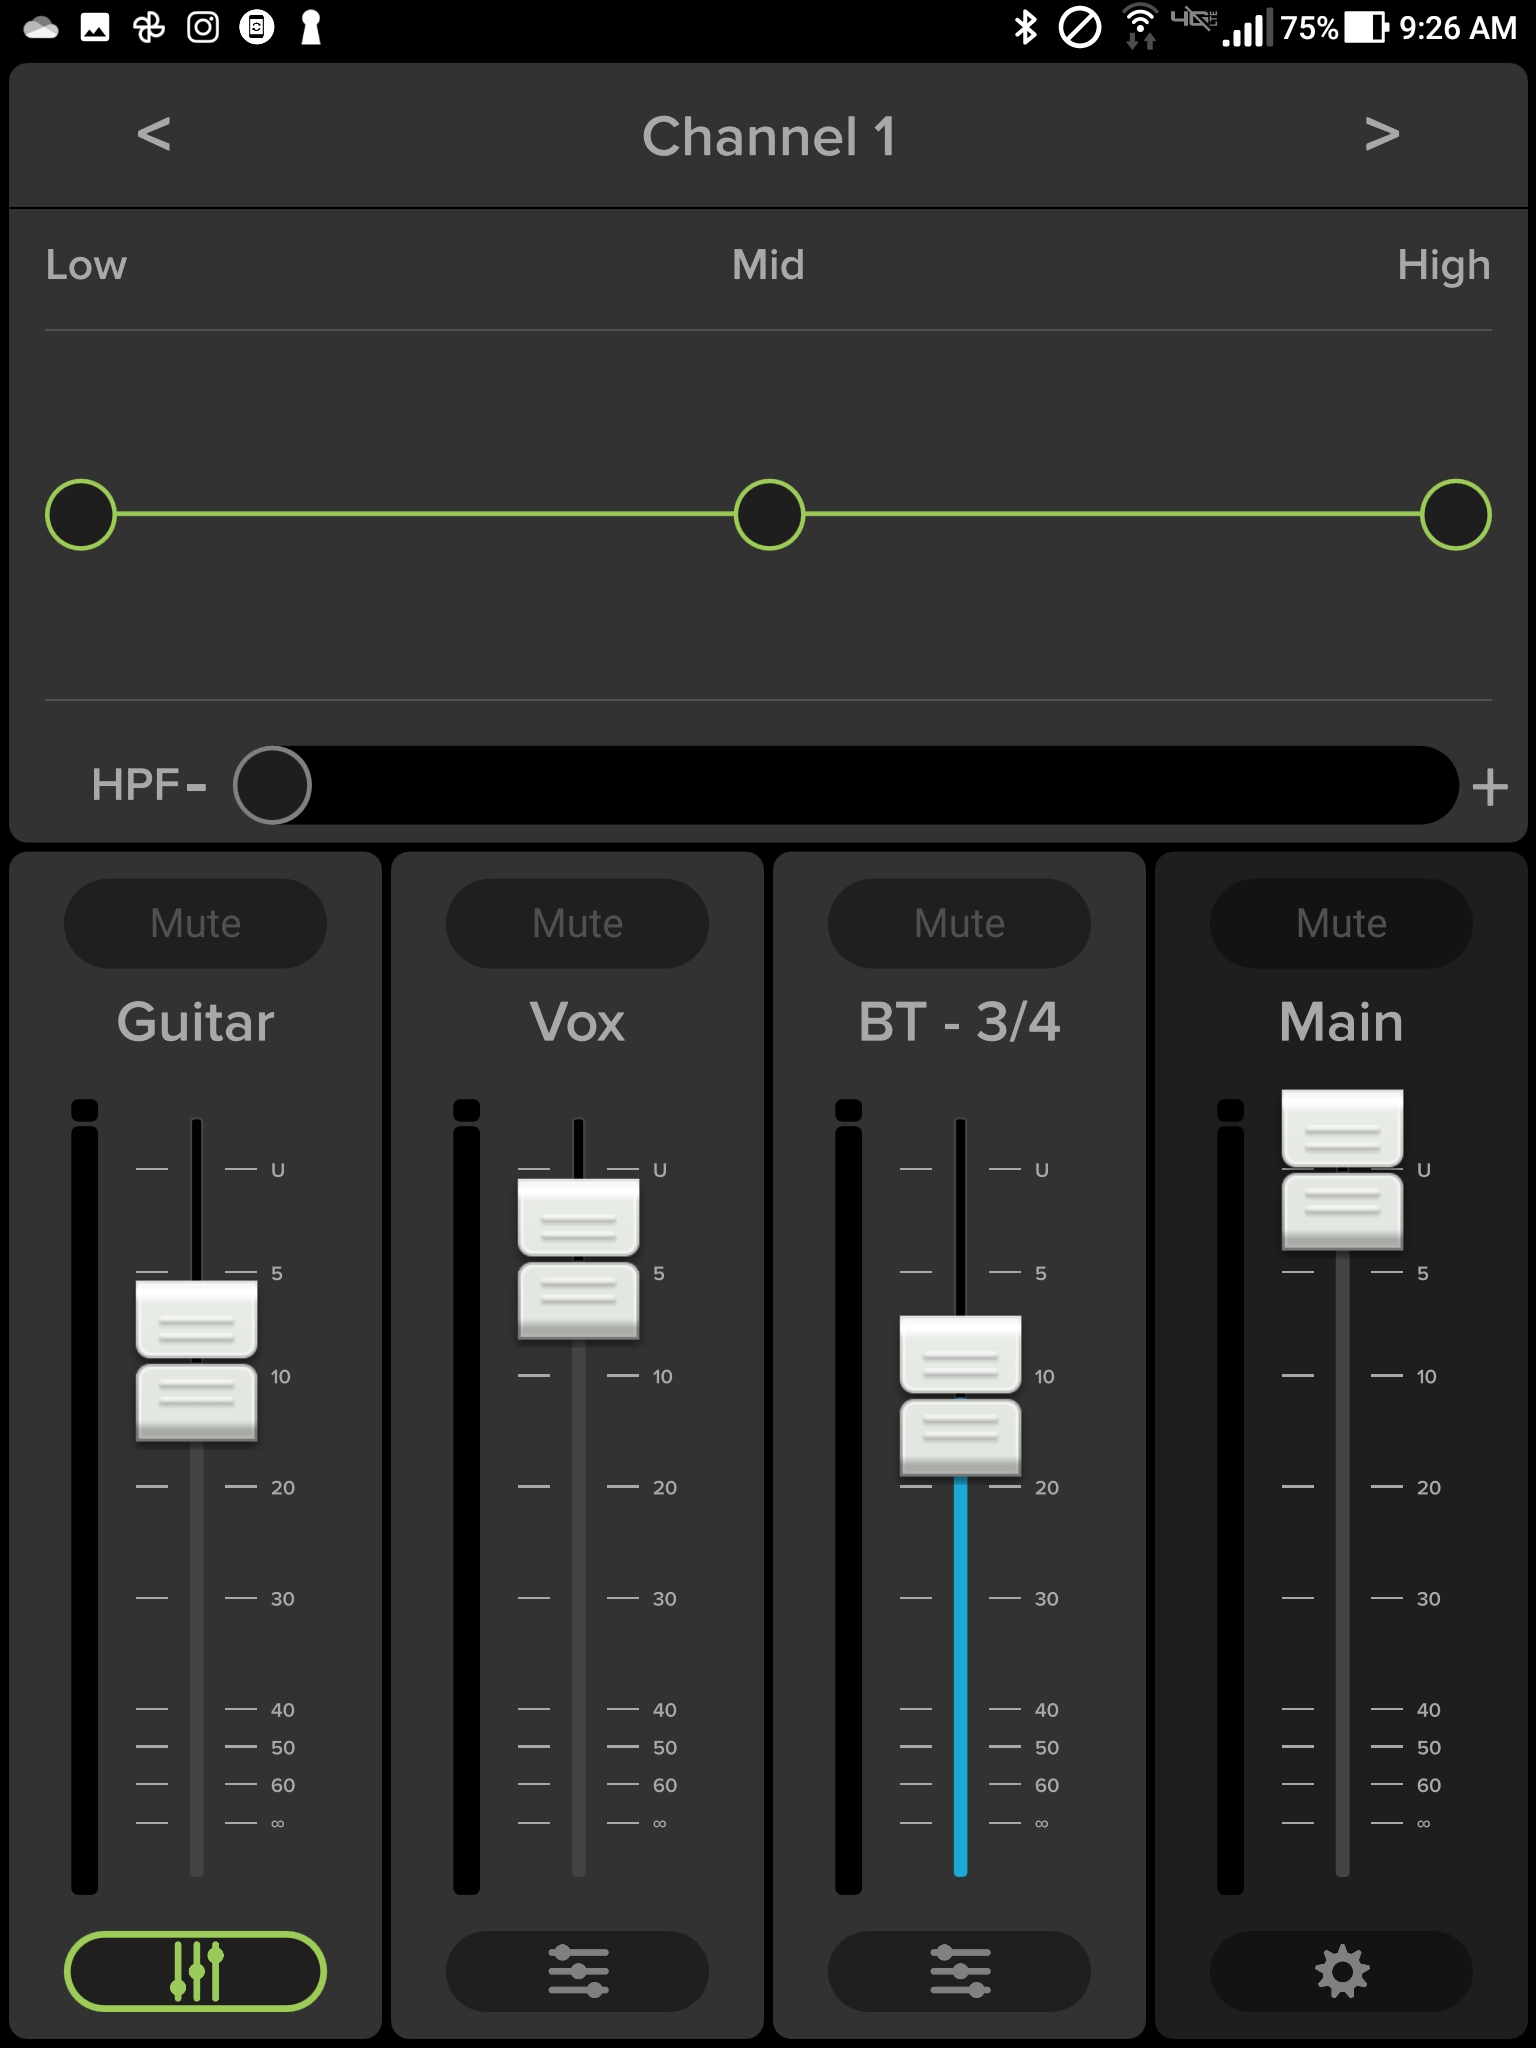The height and width of the screenshot is (2048, 1536).
Task: Click the BT - 3/4 channel name
Action: tap(960, 1022)
